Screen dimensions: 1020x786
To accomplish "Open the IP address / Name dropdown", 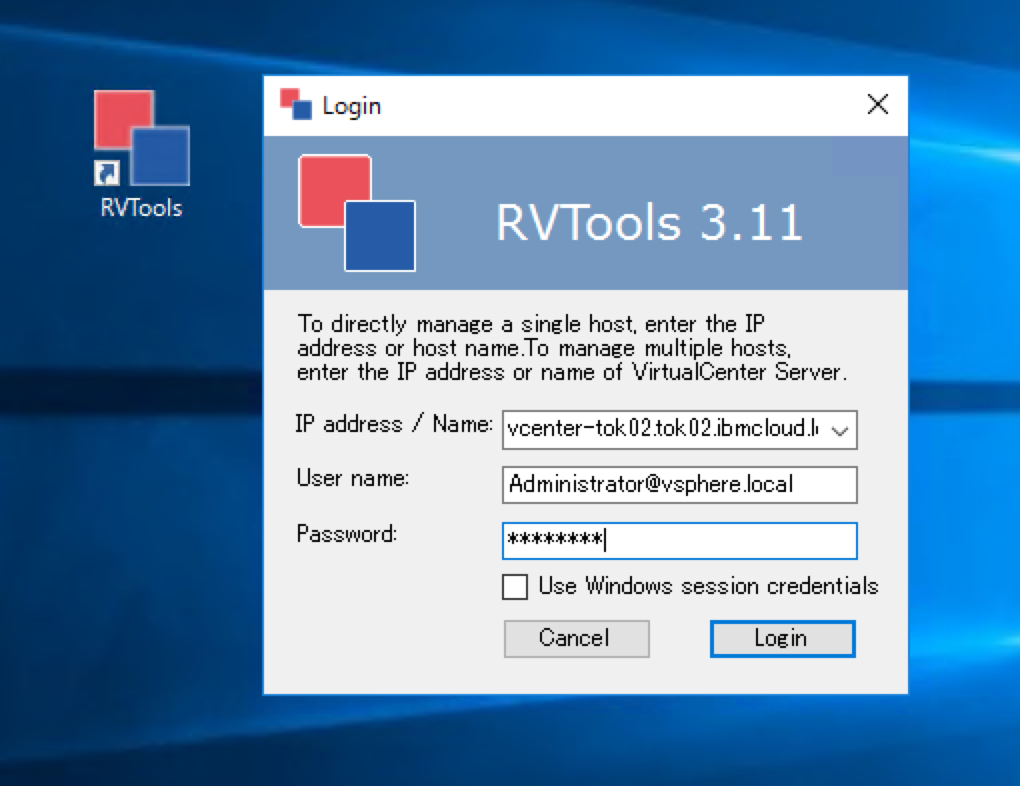I will 842,430.
